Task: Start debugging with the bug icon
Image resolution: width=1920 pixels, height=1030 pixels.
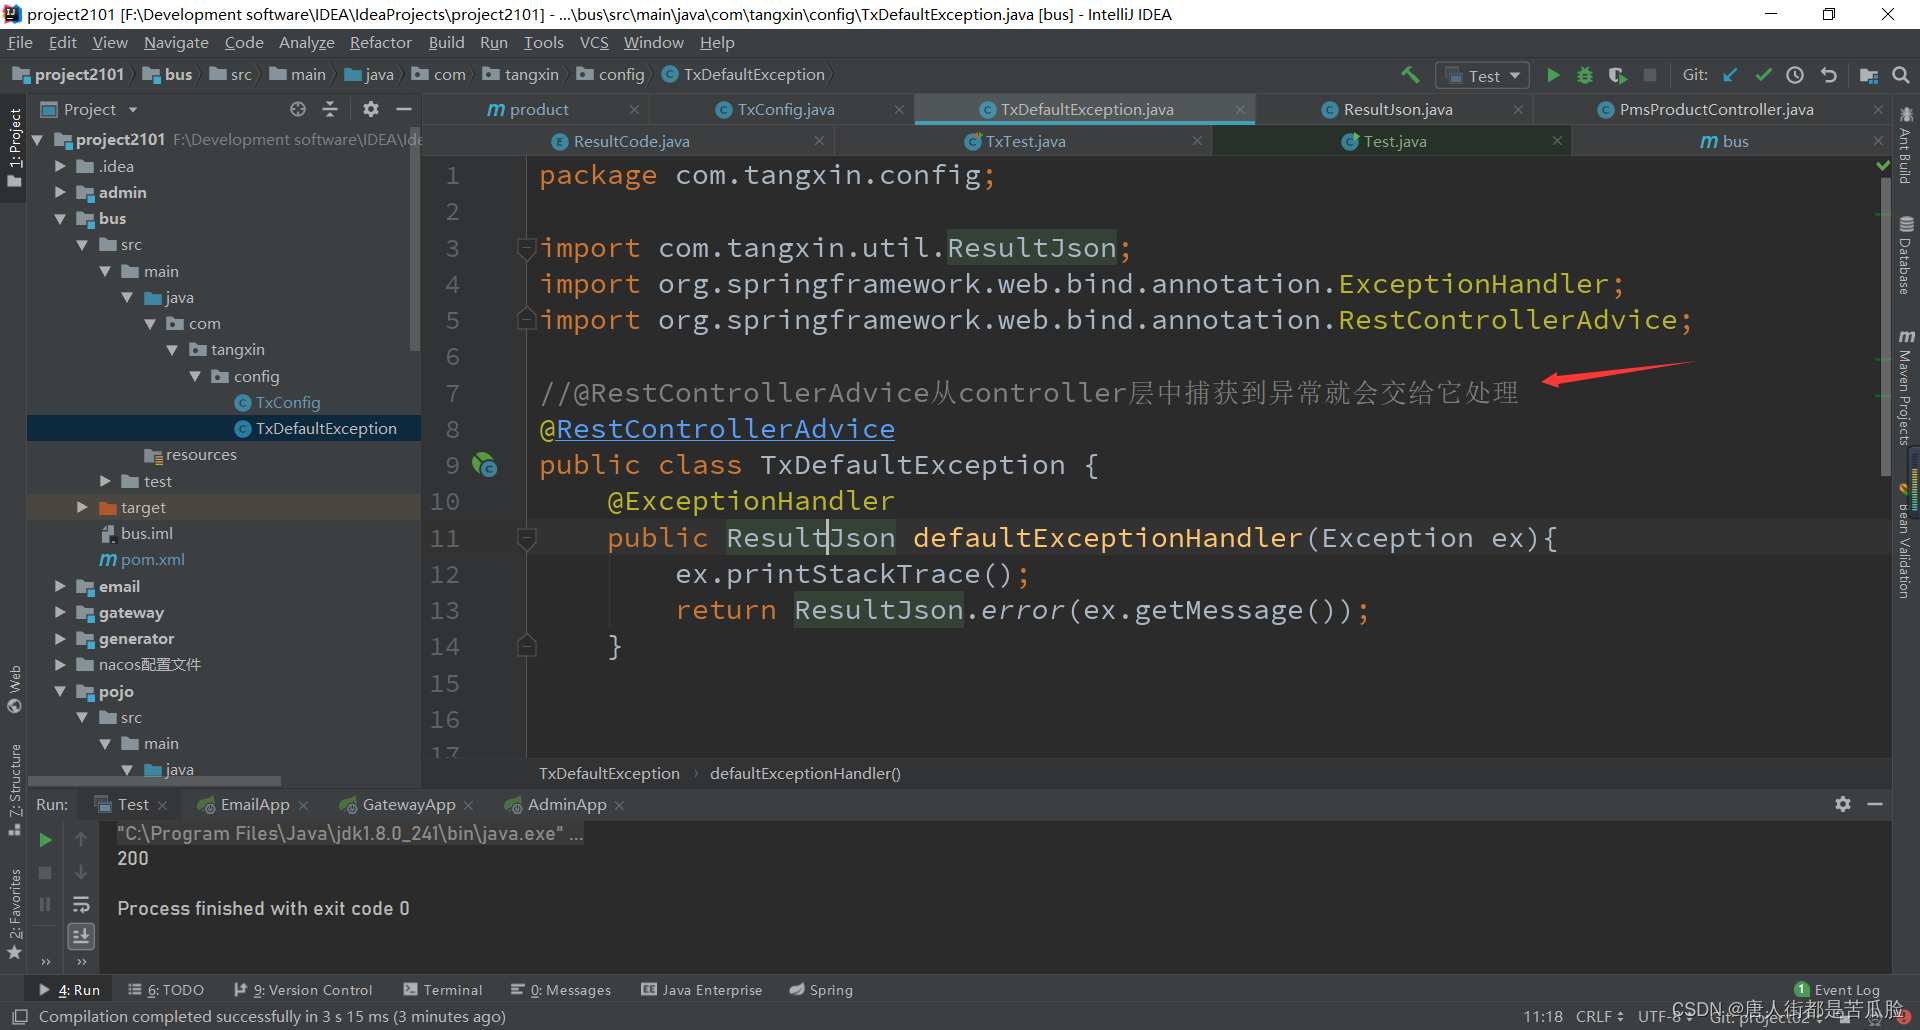Action: (x=1585, y=75)
